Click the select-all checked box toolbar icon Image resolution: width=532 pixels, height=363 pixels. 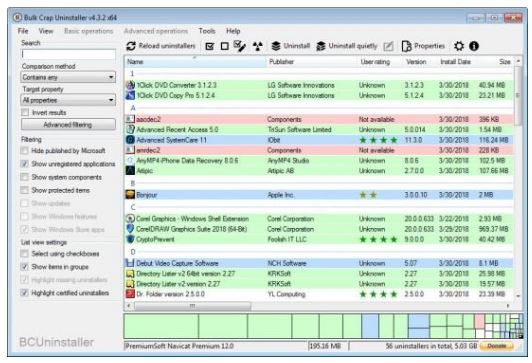[210, 46]
